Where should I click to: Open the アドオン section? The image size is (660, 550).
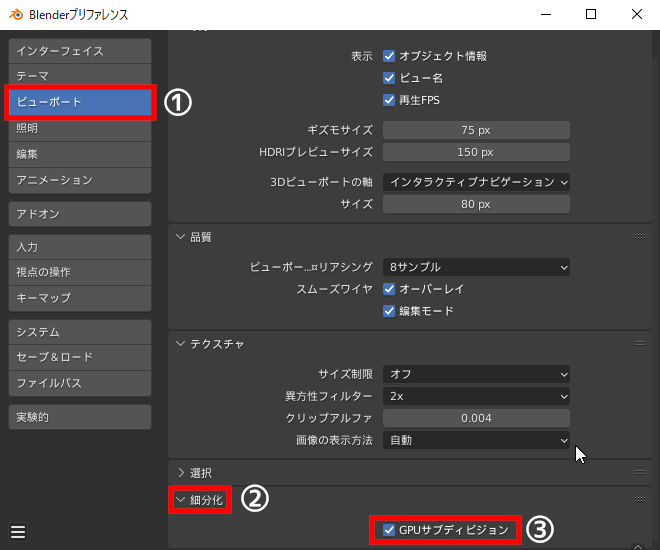point(80,214)
